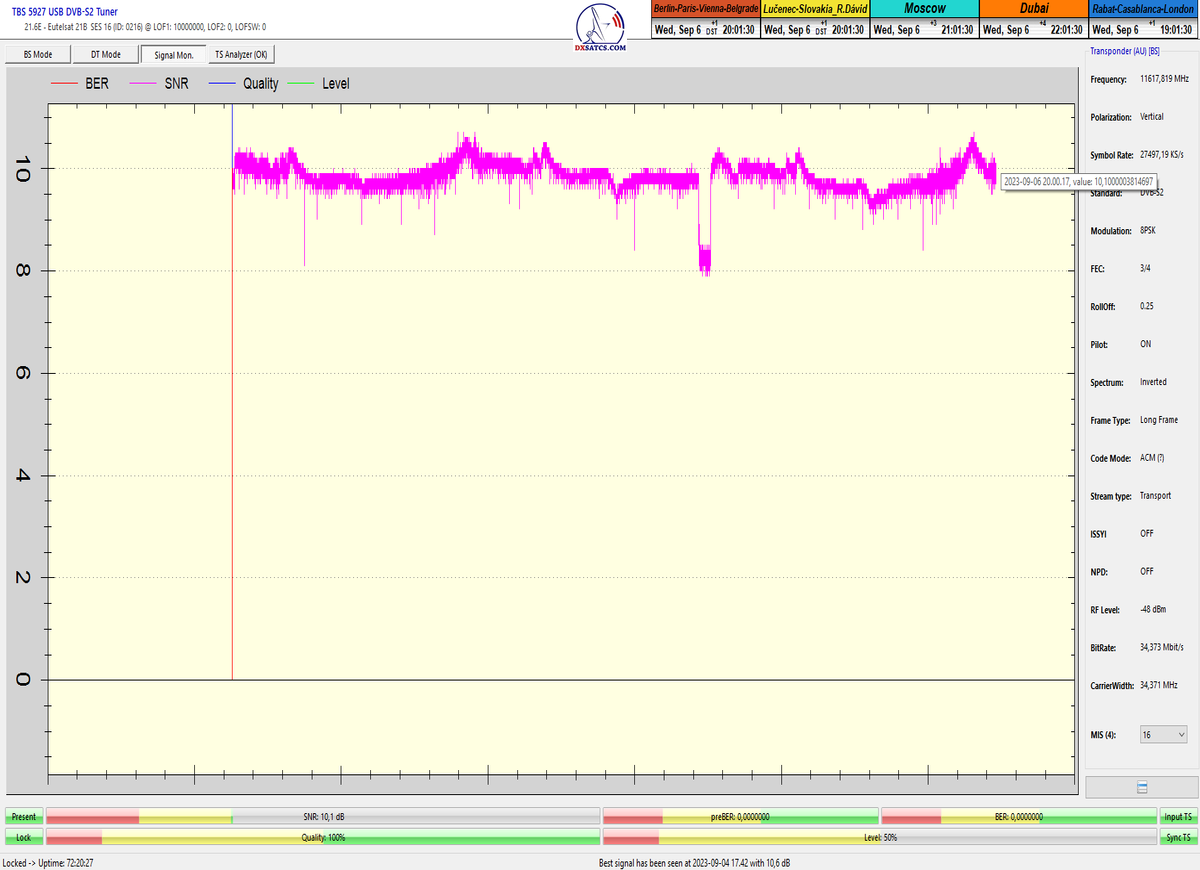
Task: Click the DXSATCS.COM satellite dish logo
Action: coord(602,26)
